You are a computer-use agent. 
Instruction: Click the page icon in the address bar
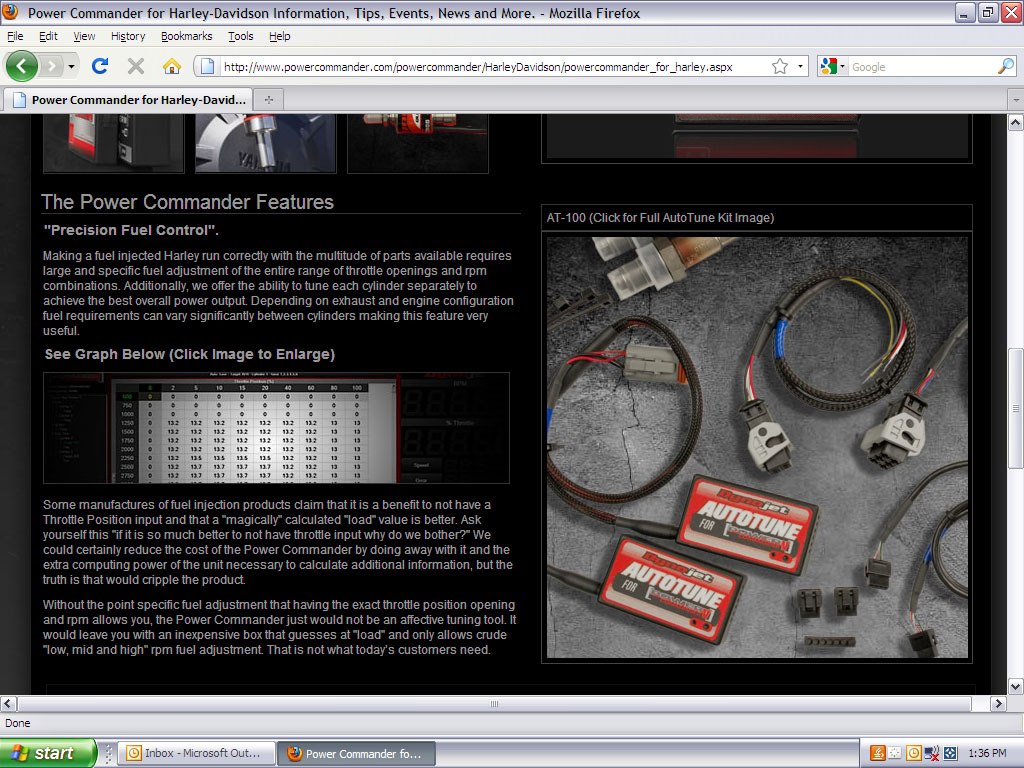click(x=207, y=66)
